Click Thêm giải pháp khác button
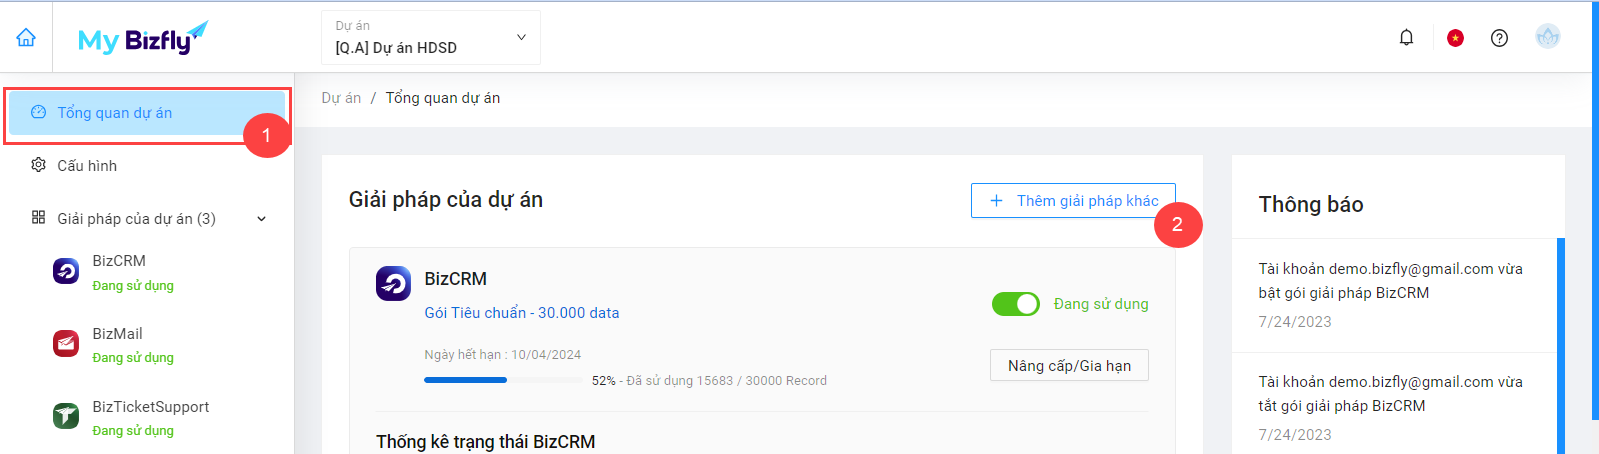The image size is (1599, 454). 1073,201
